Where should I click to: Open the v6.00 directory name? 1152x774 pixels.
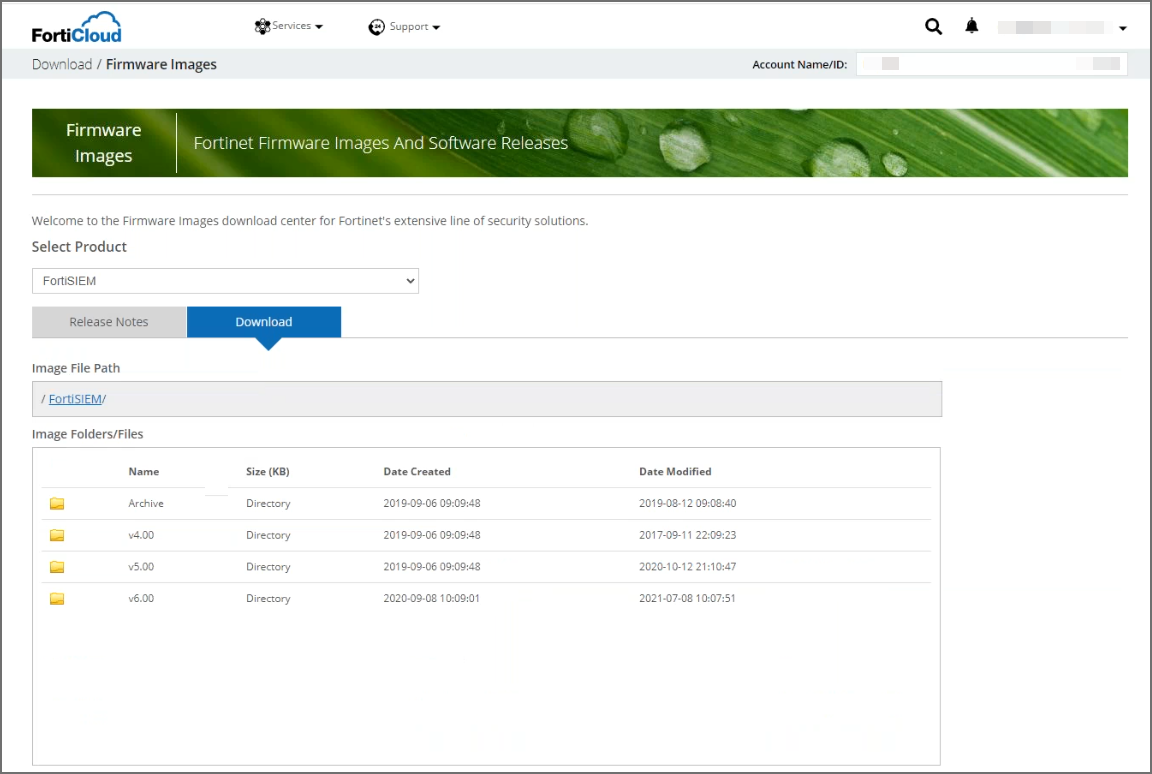click(x=141, y=599)
